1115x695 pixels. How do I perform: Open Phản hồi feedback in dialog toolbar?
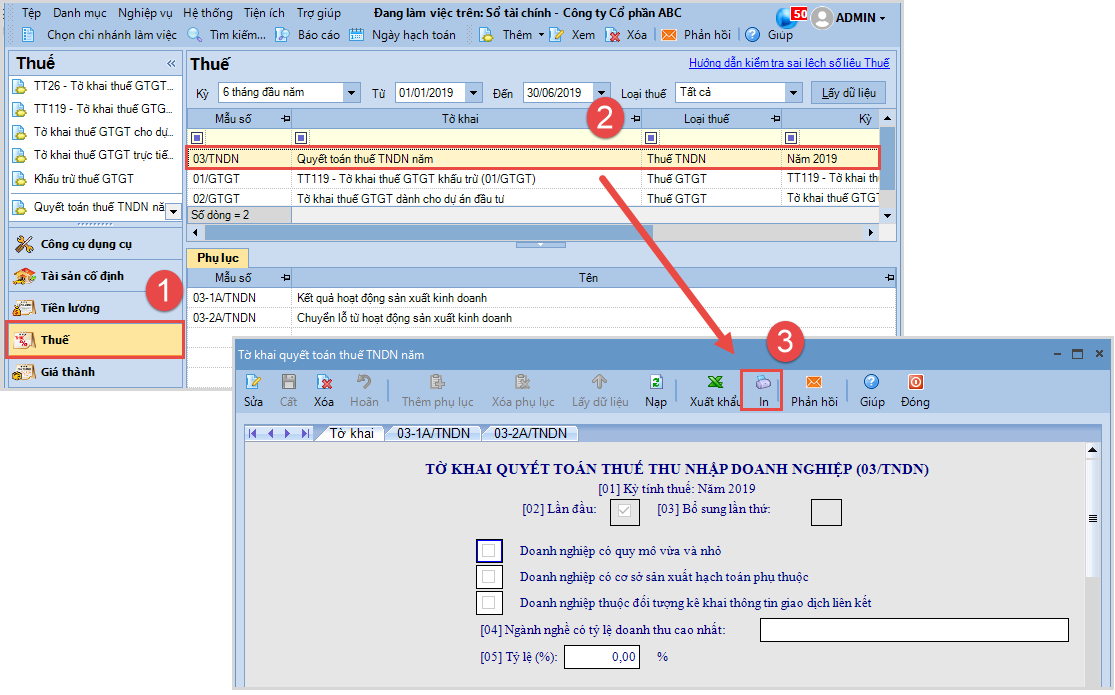pos(813,389)
